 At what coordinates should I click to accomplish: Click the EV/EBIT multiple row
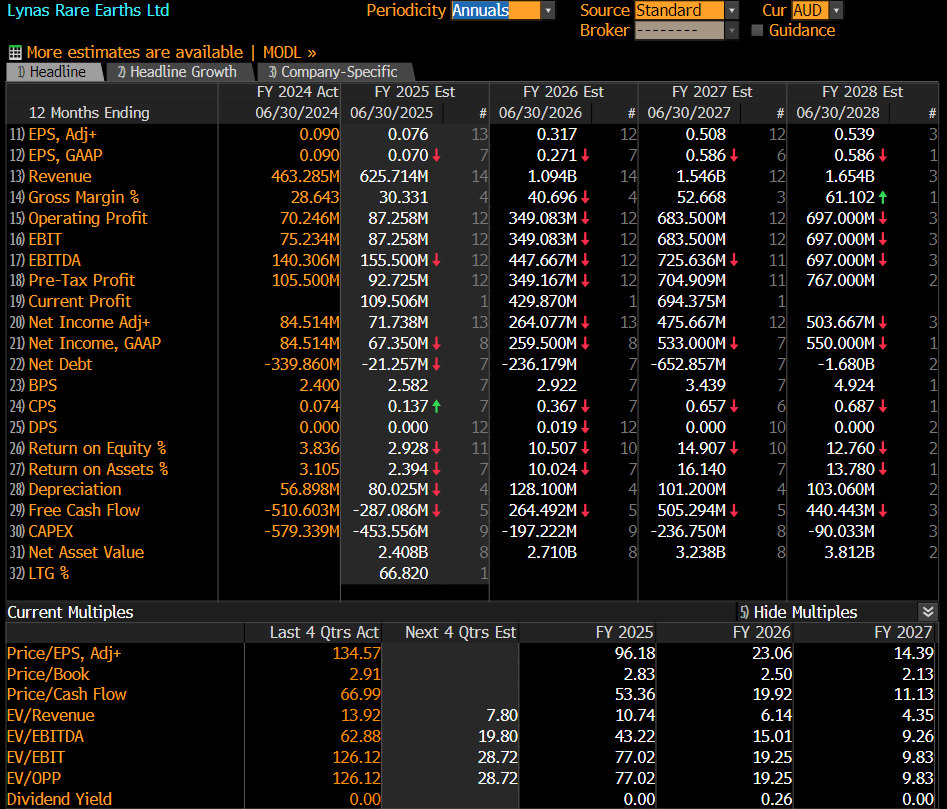[470, 757]
